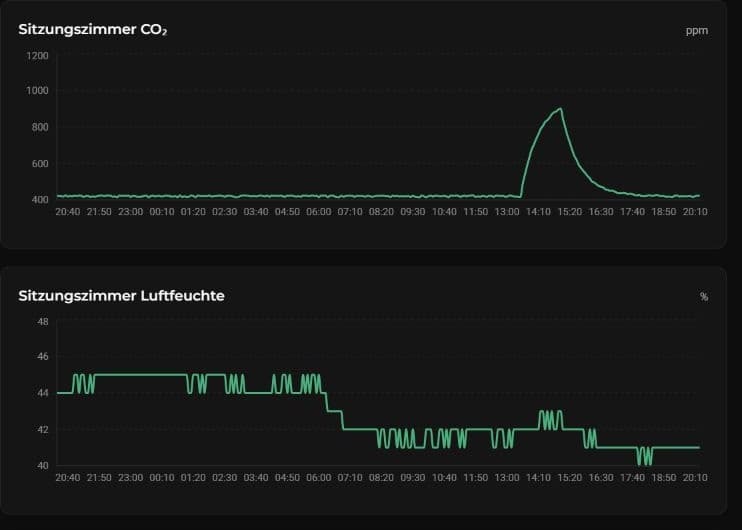
Task: Click the Luftfeuchte dip to 40%
Action: click(x=645, y=457)
